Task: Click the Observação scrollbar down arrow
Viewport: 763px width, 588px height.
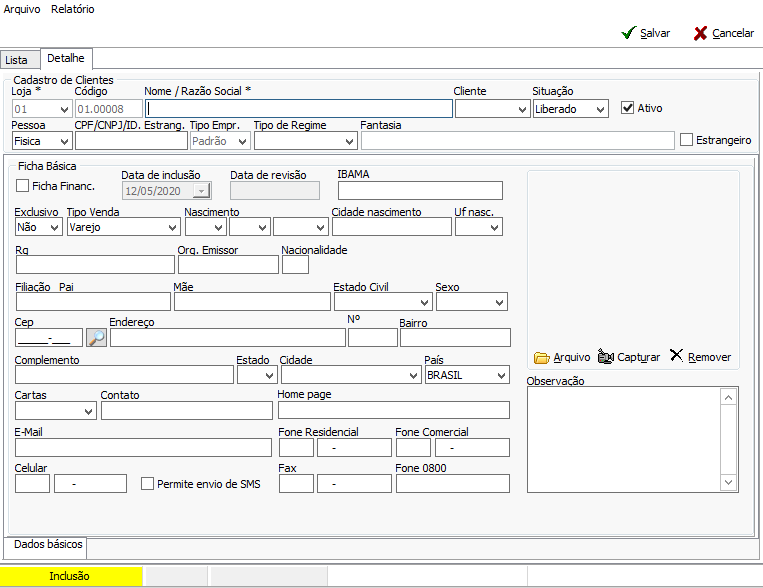Action: coord(728,482)
